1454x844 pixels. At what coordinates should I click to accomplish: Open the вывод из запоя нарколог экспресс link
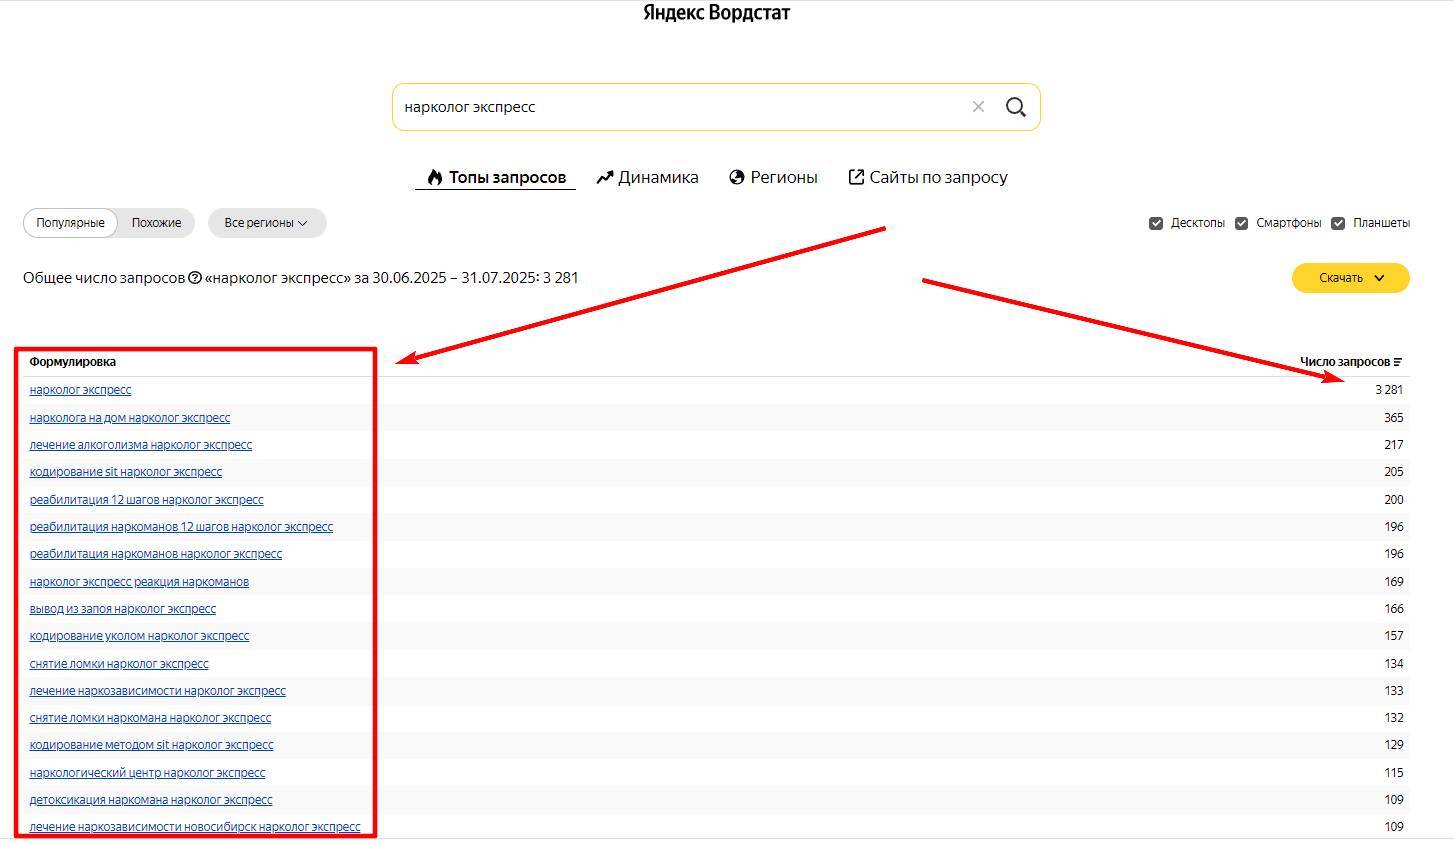pos(122,609)
